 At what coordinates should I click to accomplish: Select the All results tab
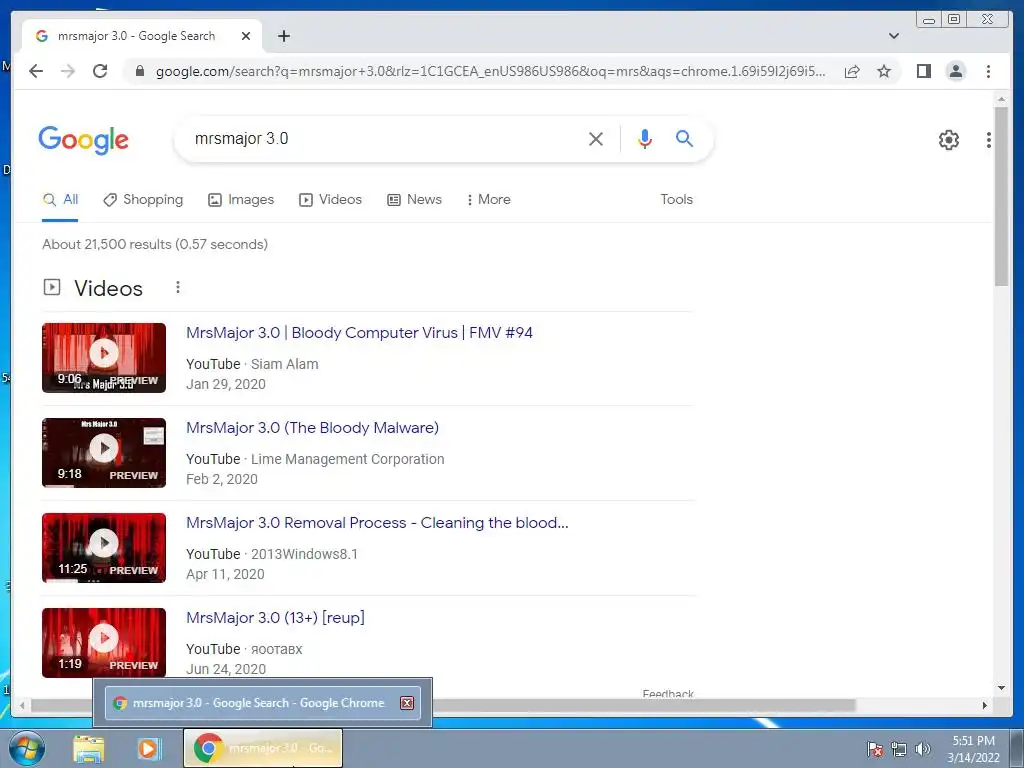click(60, 199)
